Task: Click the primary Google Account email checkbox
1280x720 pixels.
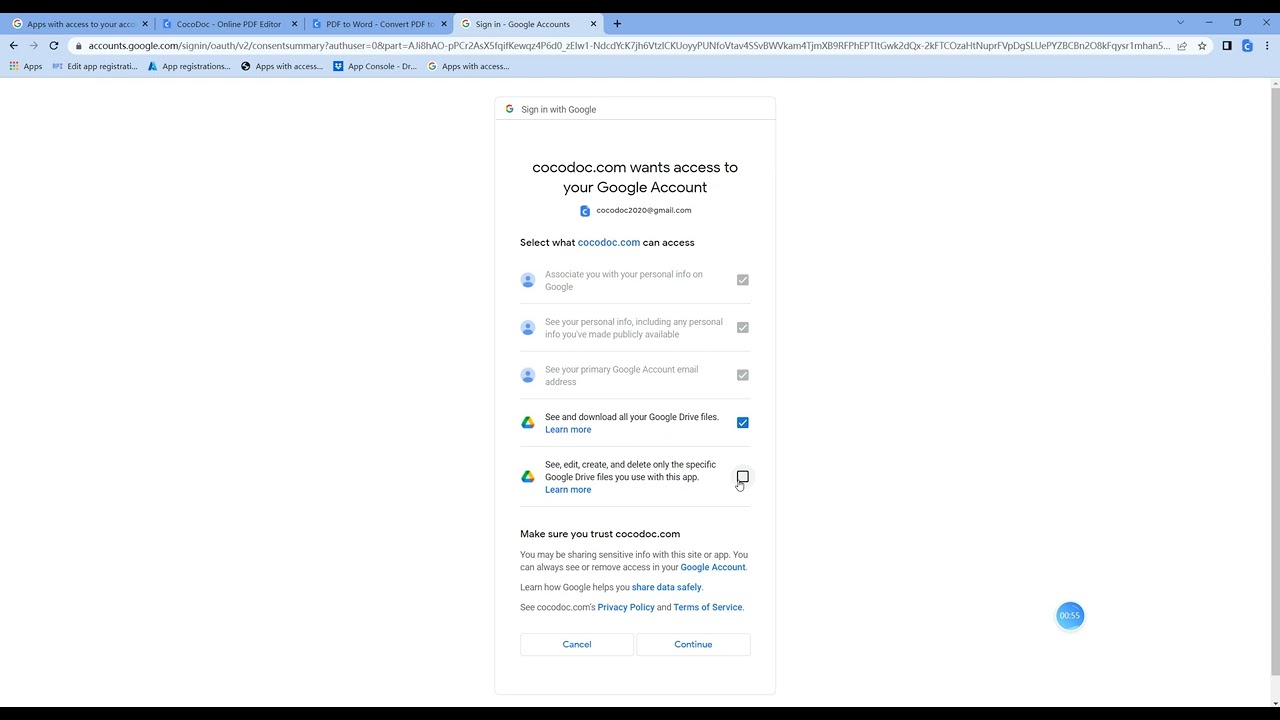Action: tap(743, 375)
